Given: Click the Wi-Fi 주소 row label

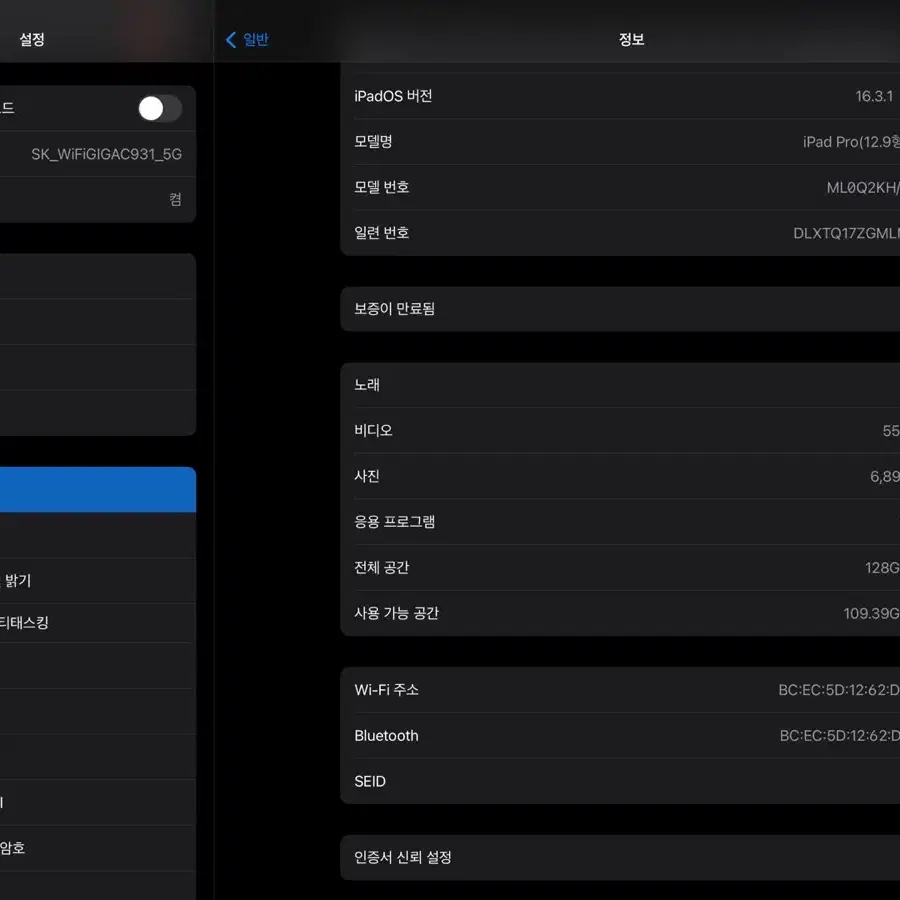Looking at the screenshot, I should (x=386, y=690).
